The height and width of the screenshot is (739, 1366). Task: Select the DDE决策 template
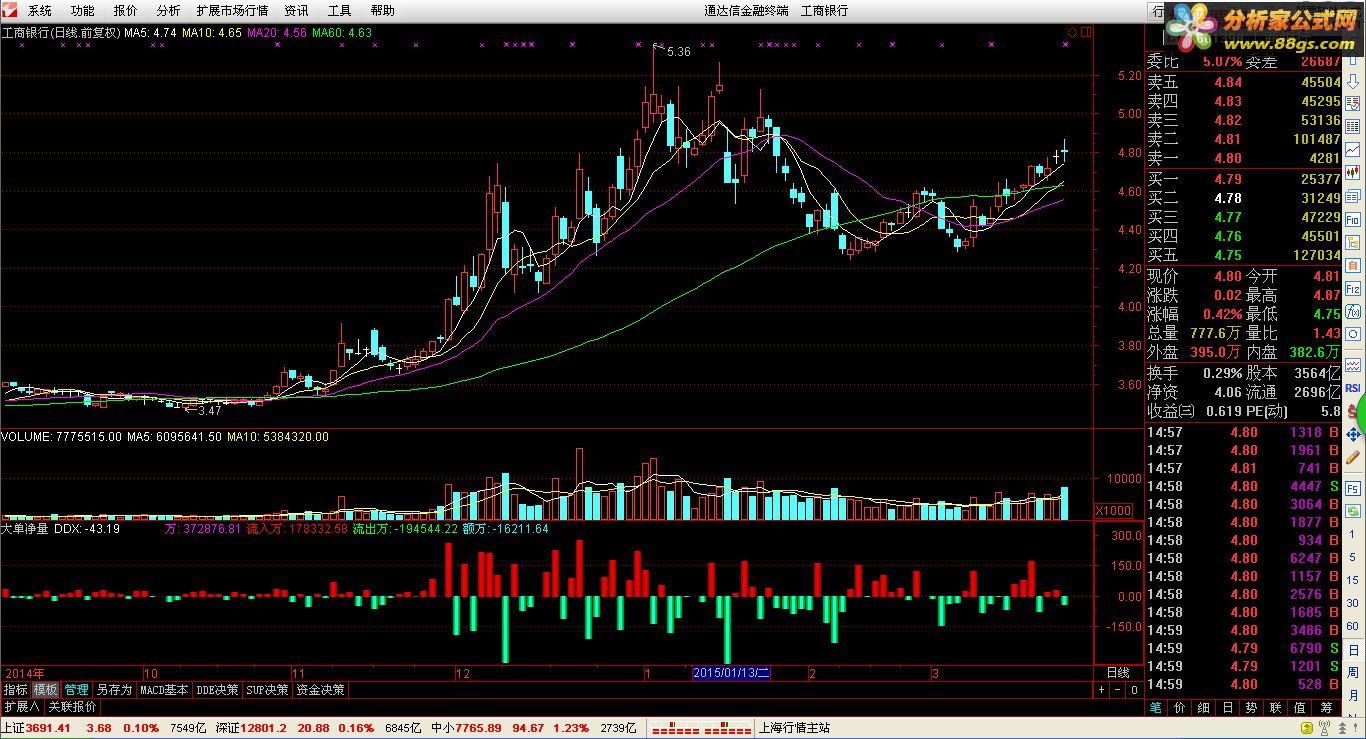click(217, 690)
